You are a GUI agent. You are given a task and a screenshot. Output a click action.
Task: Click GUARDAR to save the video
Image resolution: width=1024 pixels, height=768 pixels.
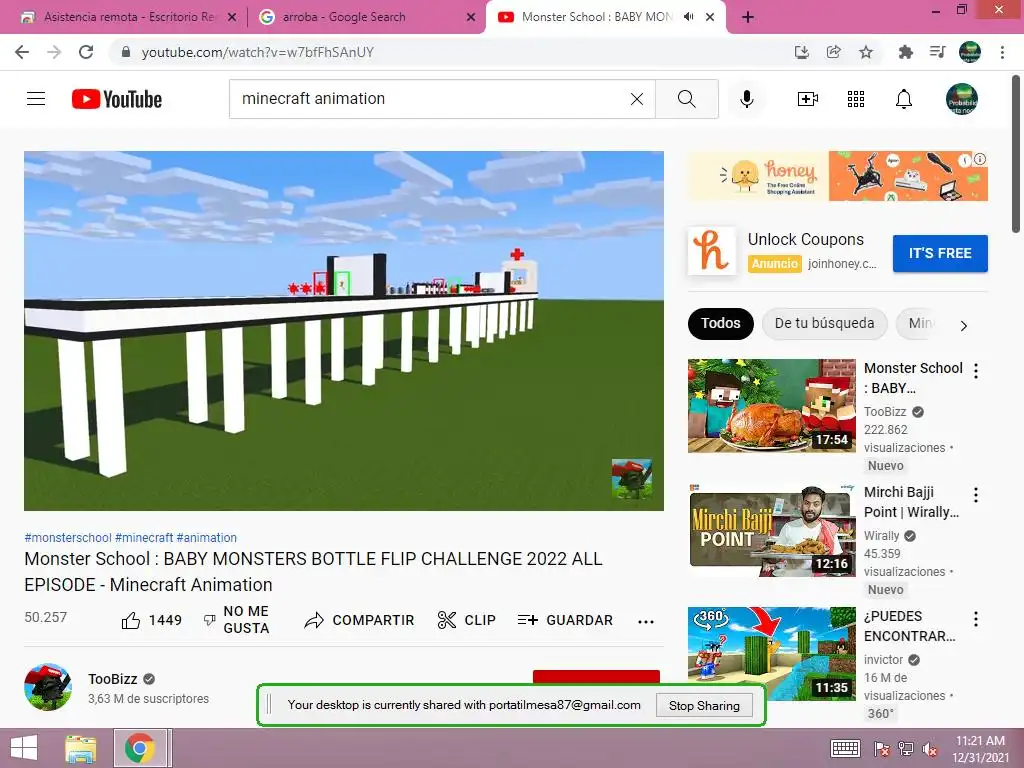pos(566,620)
